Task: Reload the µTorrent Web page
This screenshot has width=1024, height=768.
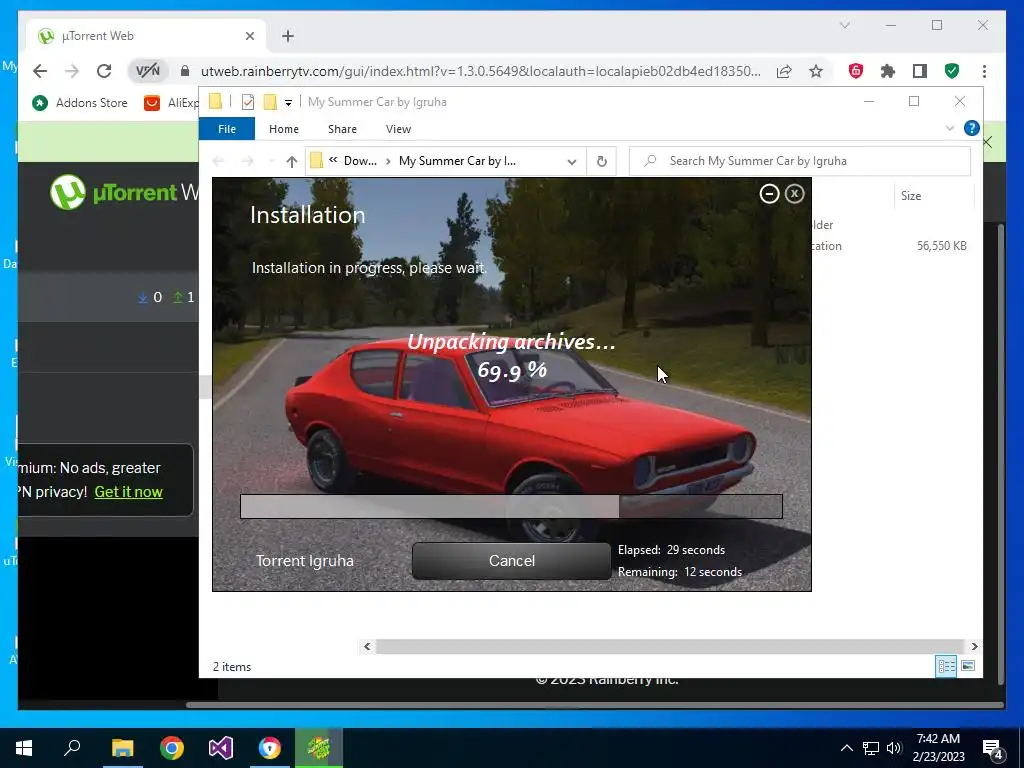Action: coord(104,71)
